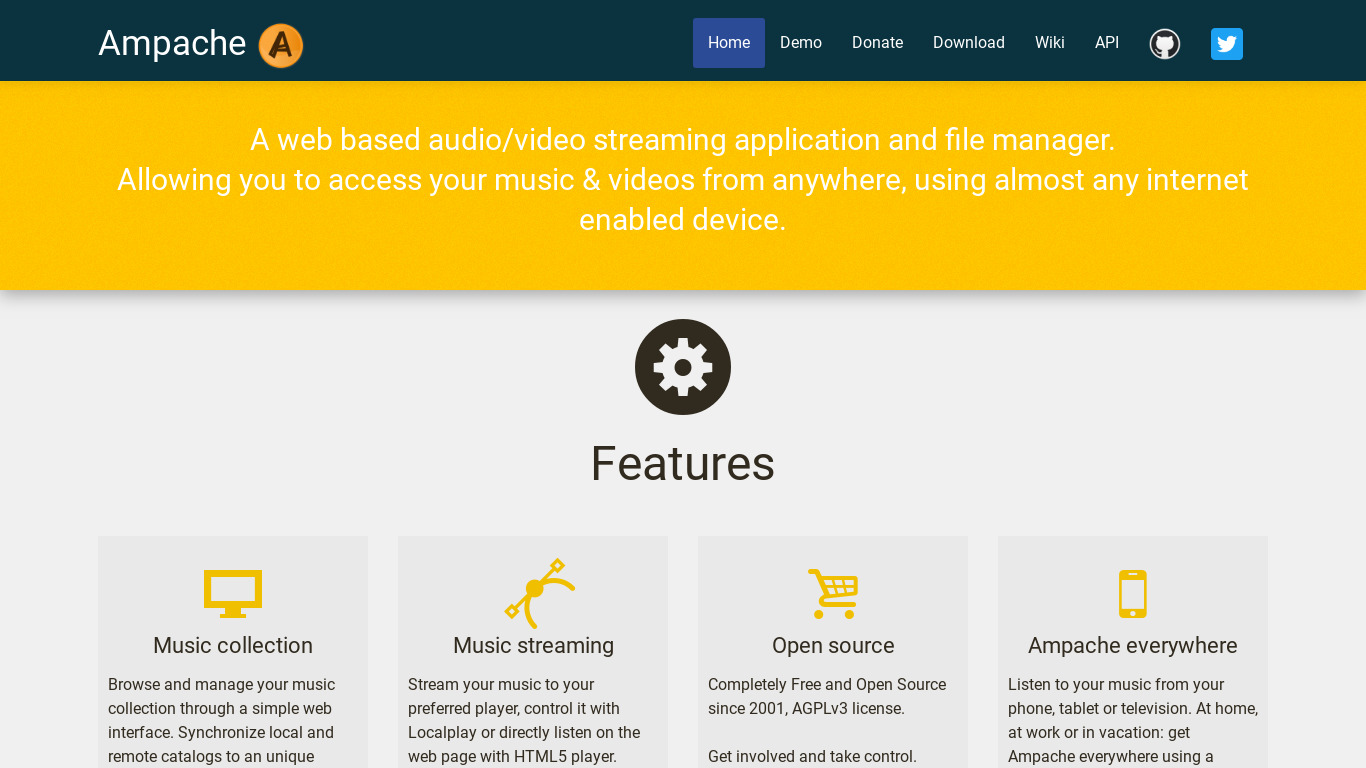Click the orange Ampache logo icon
Screen dimensions: 1366x768
[281, 45]
